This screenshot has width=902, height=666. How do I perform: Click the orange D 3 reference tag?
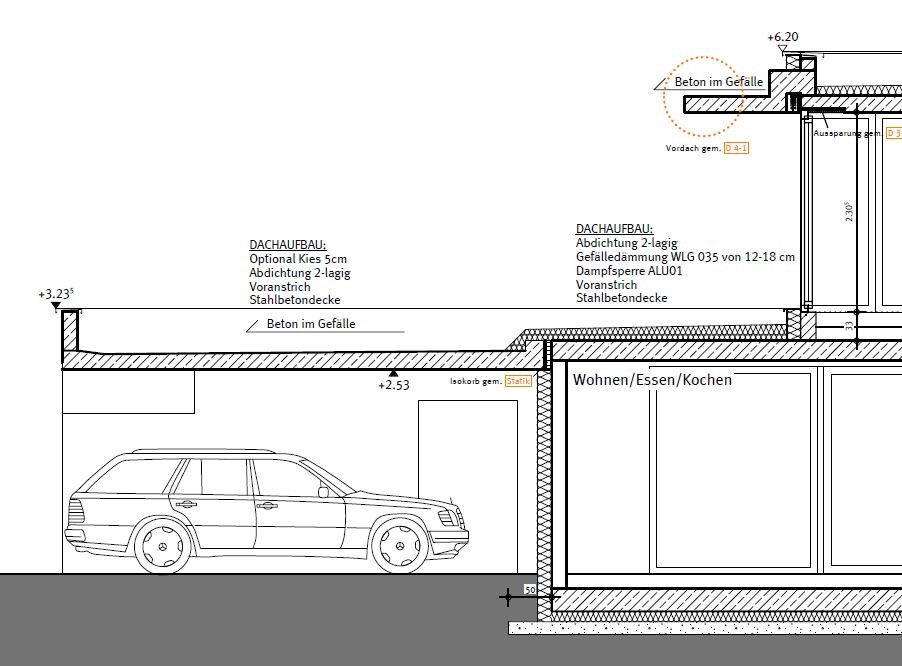893,133
